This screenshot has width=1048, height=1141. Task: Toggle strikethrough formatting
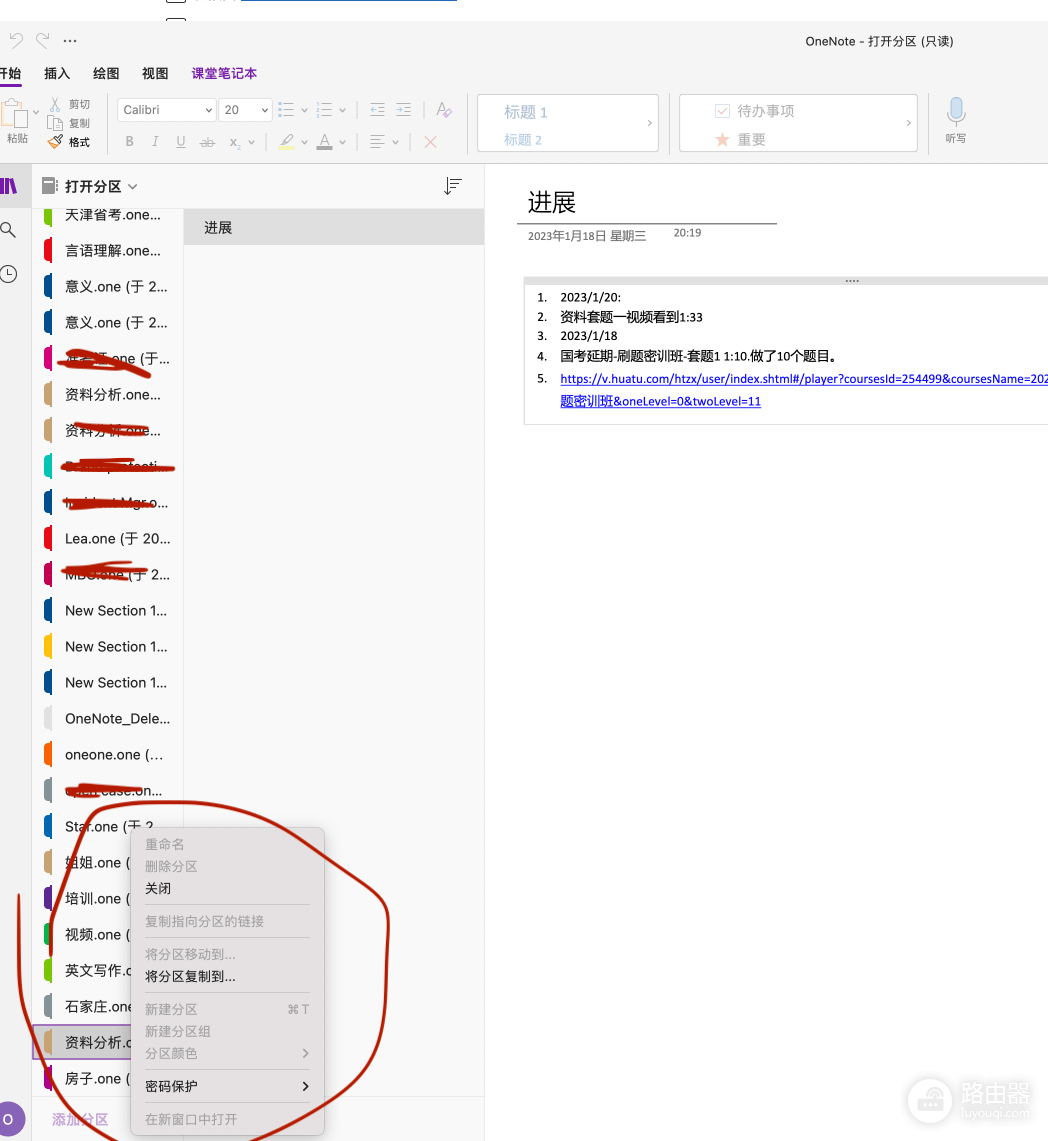(207, 142)
